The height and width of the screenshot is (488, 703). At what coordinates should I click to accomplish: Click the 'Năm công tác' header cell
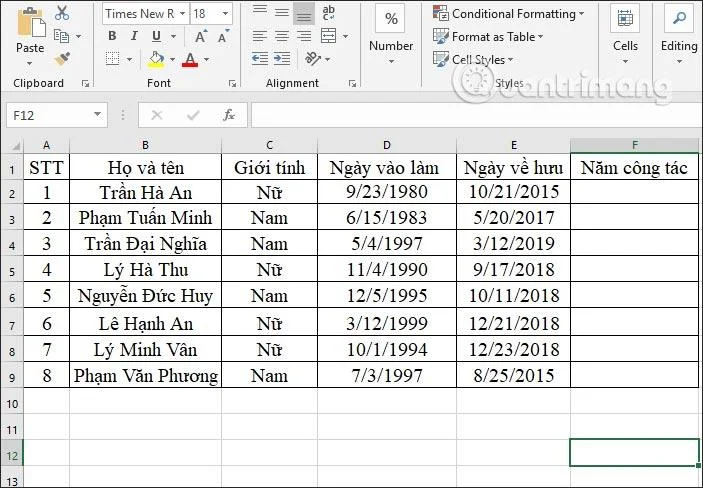(634, 167)
